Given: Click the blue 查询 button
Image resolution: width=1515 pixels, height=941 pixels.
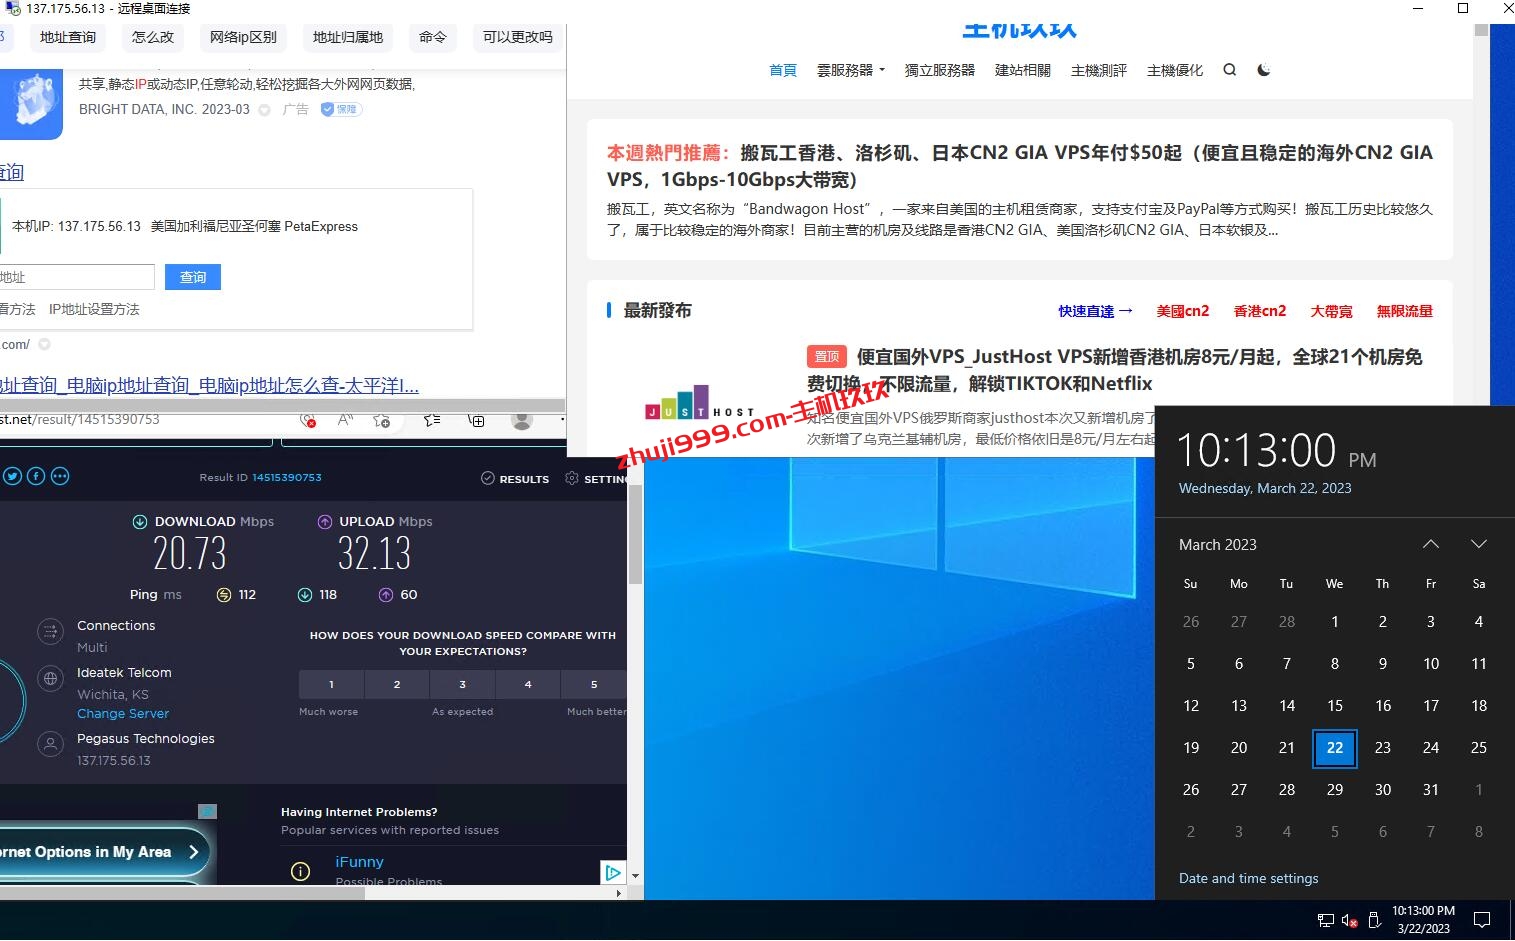Looking at the screenshot, I should [193, 277].
